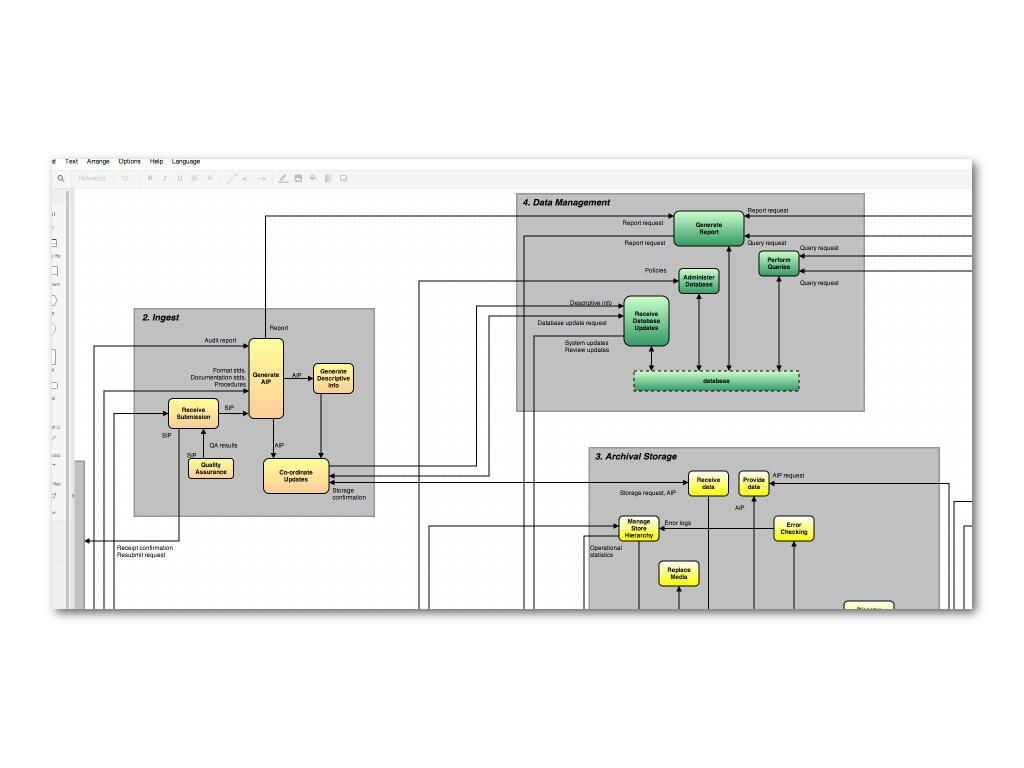Choose the line start arrow icon
This screenshot has width=1024, height=768.
(246, 178)
